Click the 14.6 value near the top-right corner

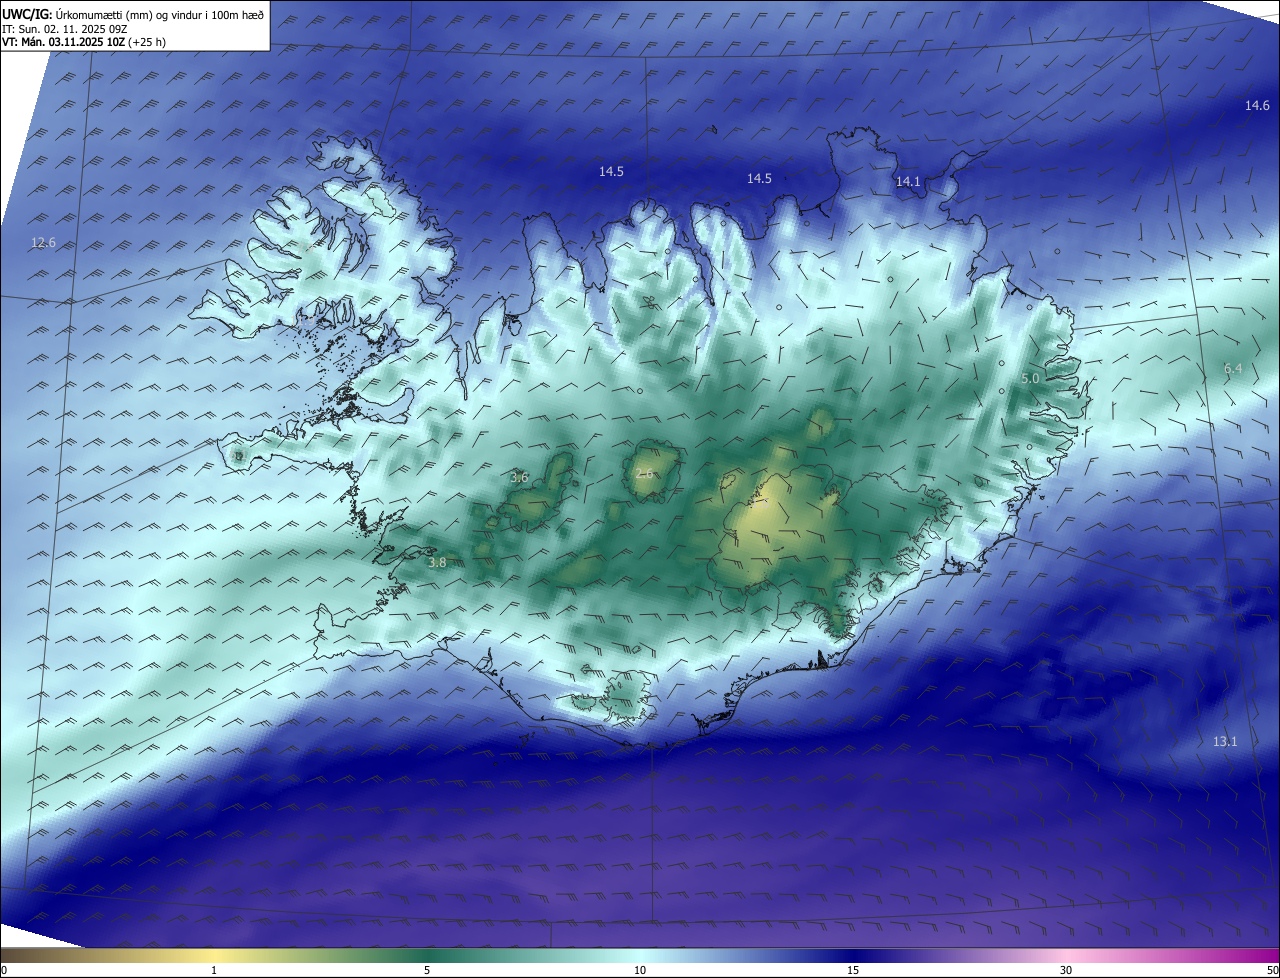[1257, 106]
